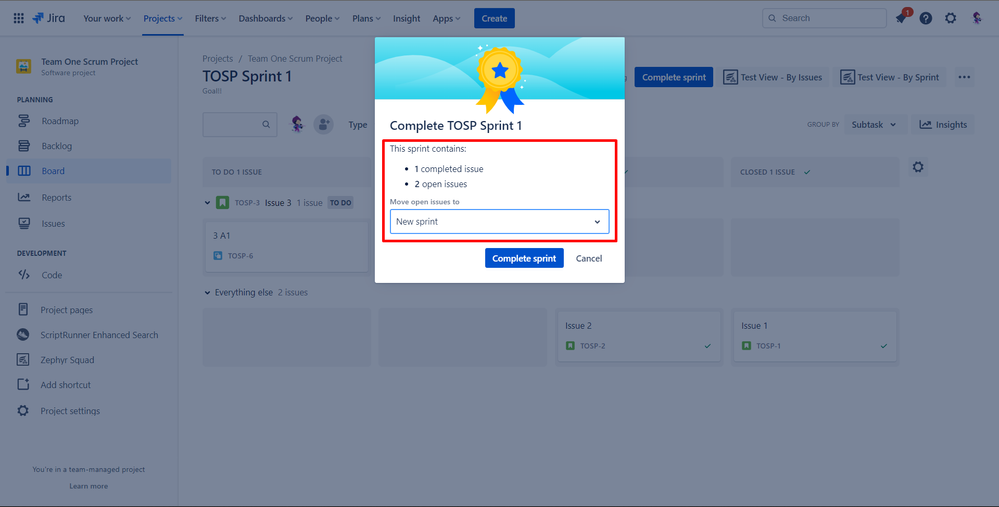999x507 pixels.
Task: Expand the Apps menu
Action: click(447, 18)
